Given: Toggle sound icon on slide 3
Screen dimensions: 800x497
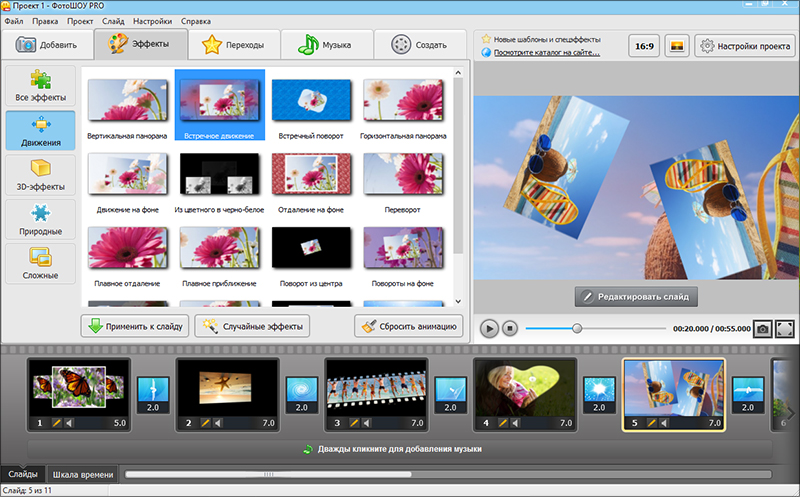Looking at the screenshot, I should [x=367, y=423].
